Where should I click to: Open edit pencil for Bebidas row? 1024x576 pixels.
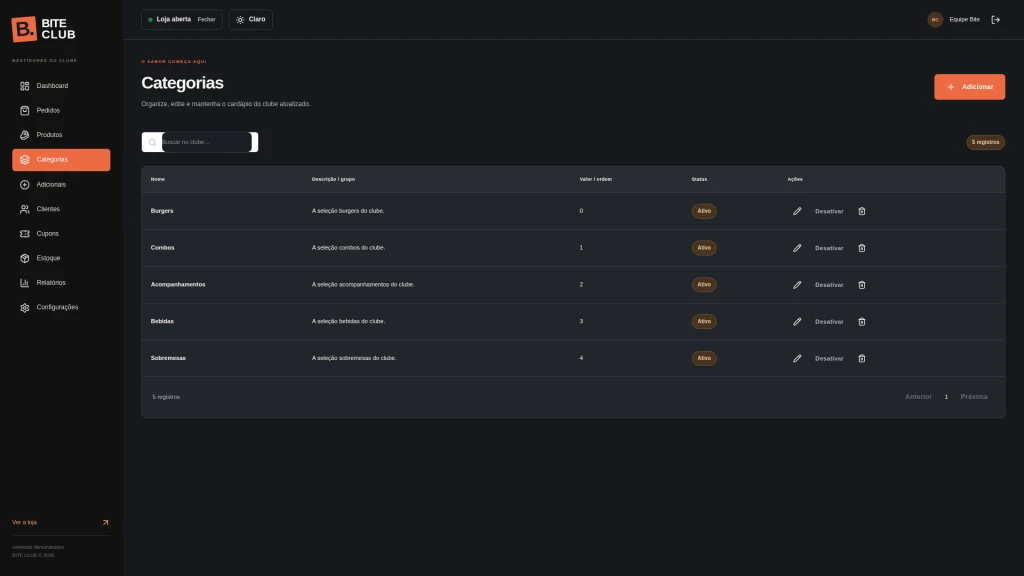coord(797,321)
